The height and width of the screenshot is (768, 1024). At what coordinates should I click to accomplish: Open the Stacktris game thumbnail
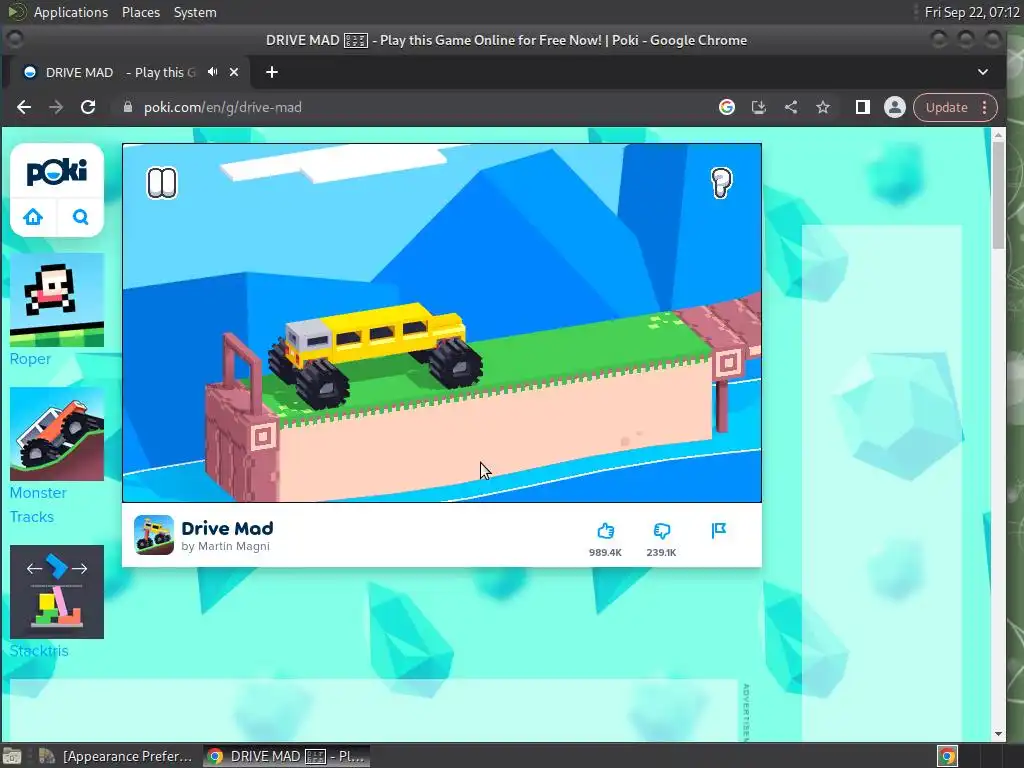pos(57,592)
